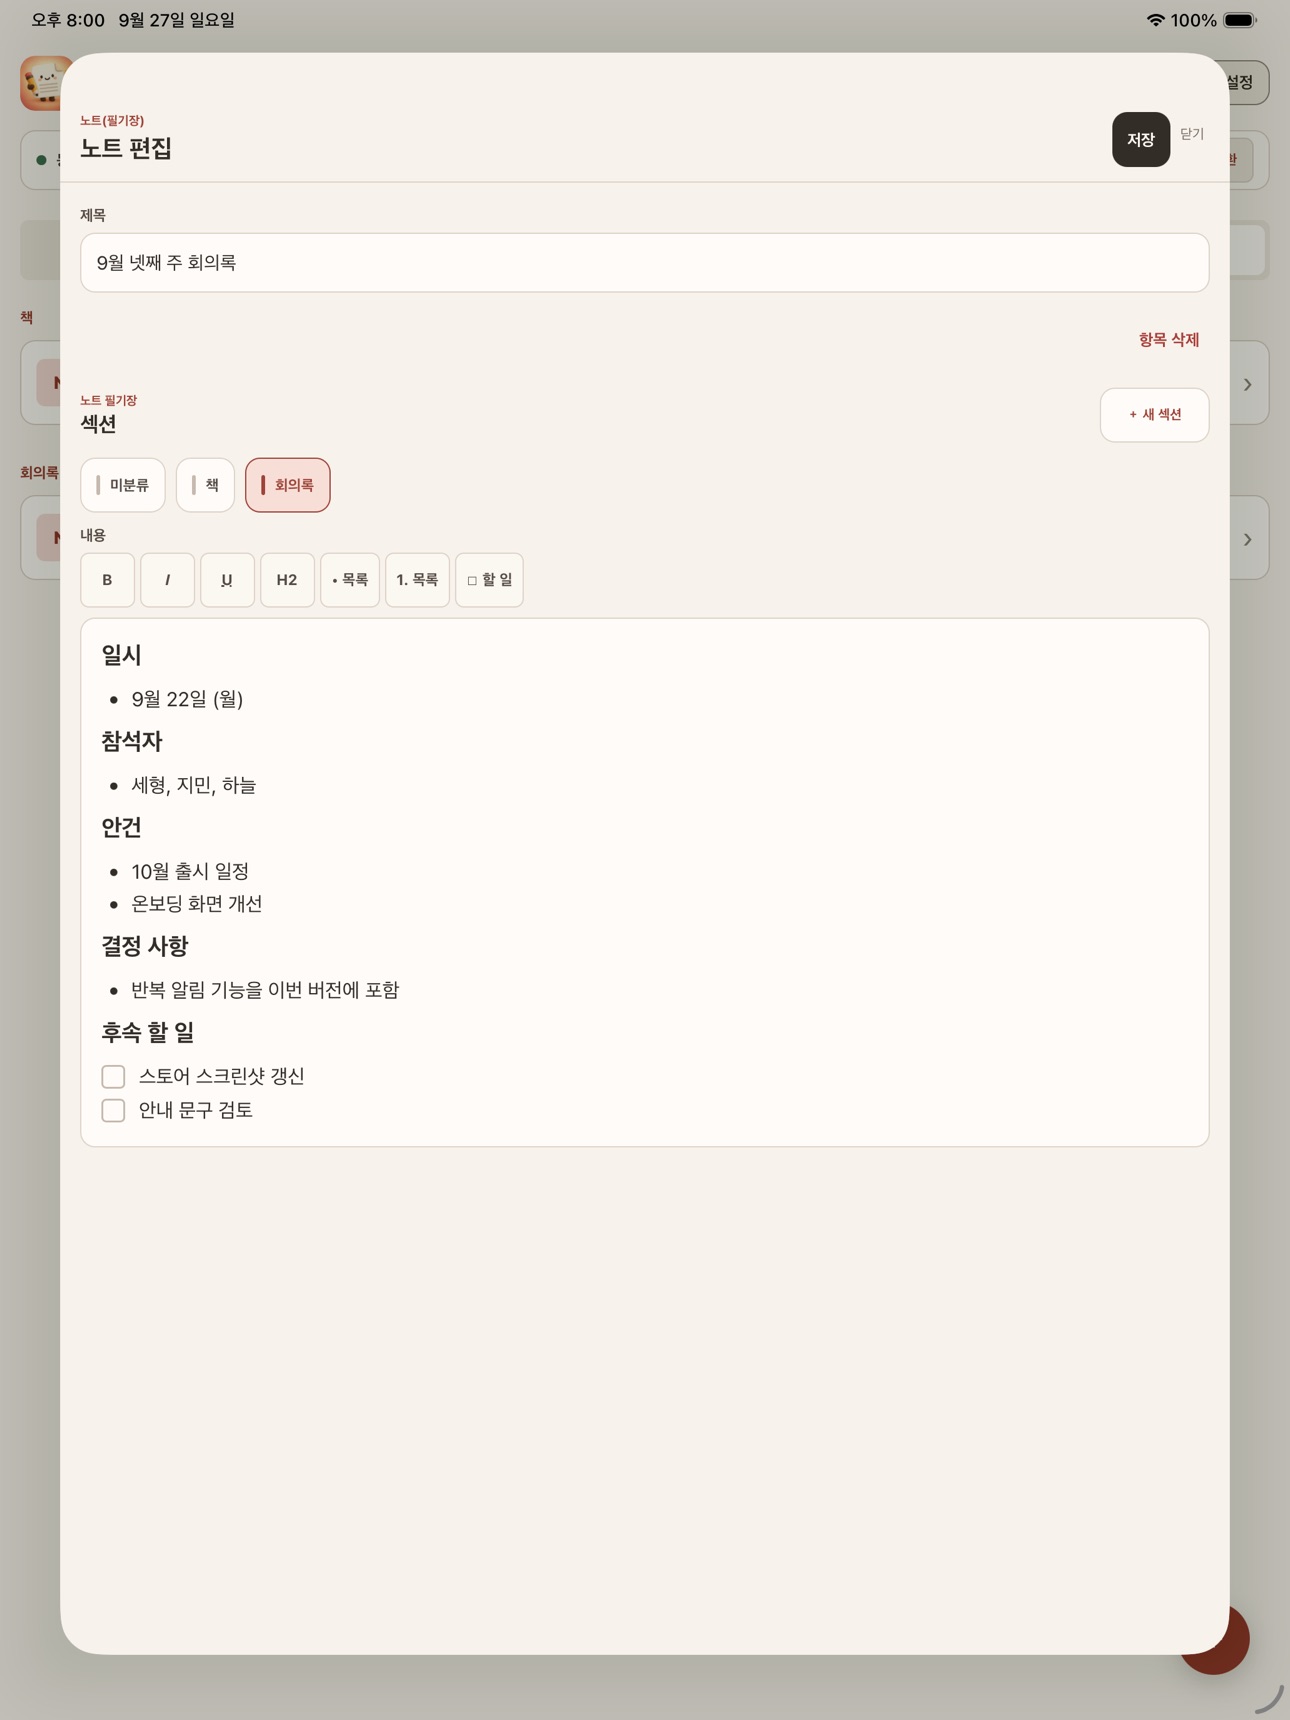This screenshot has height=1720, width=1290.
Task: Delete this item with 항목 삭제
Action: [x=1168, y=340]
